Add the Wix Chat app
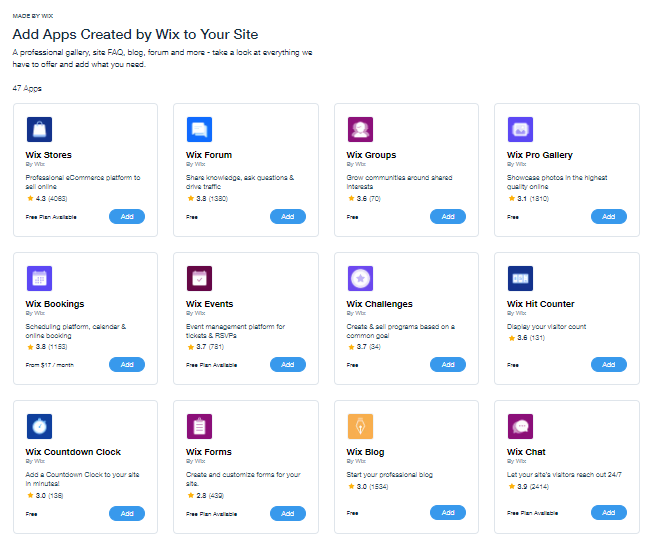The width and height of the screenshot is (653, 545). (609, 513)
